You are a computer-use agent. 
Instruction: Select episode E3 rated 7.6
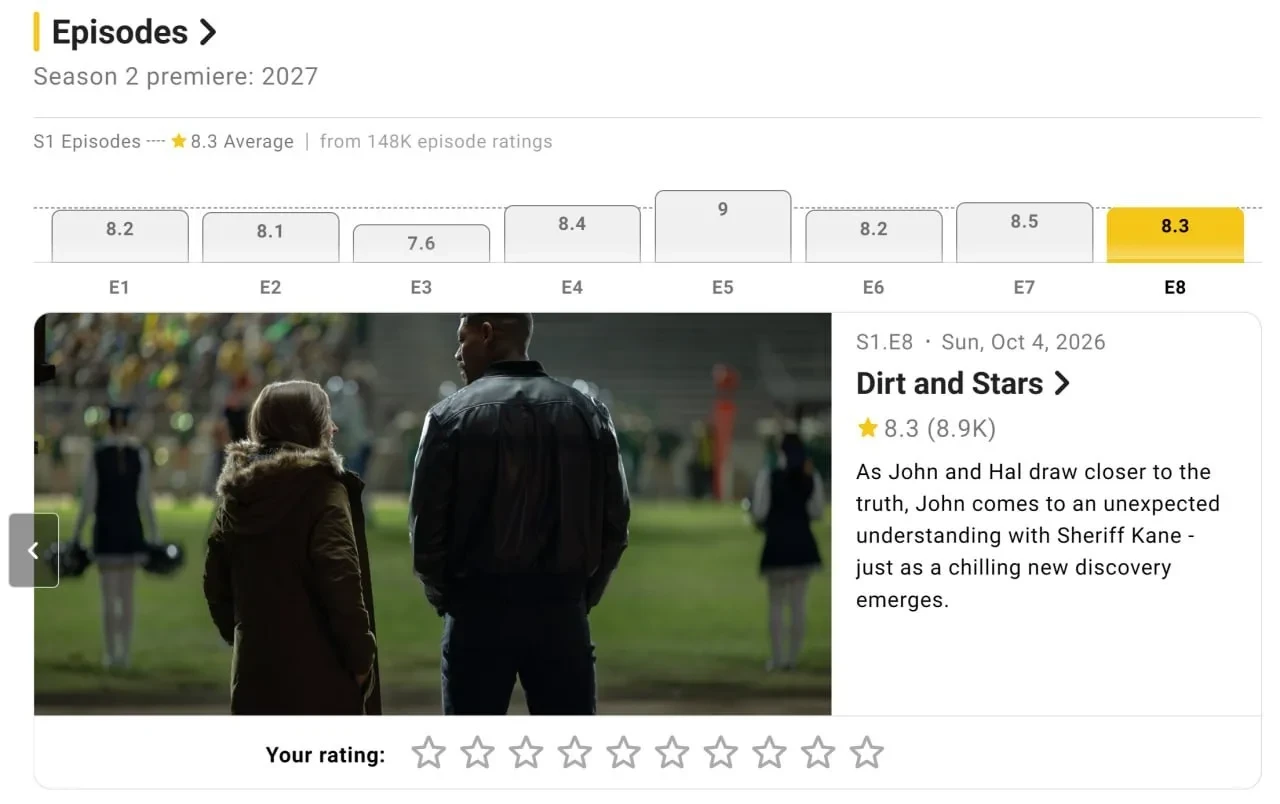click(421, 243)
